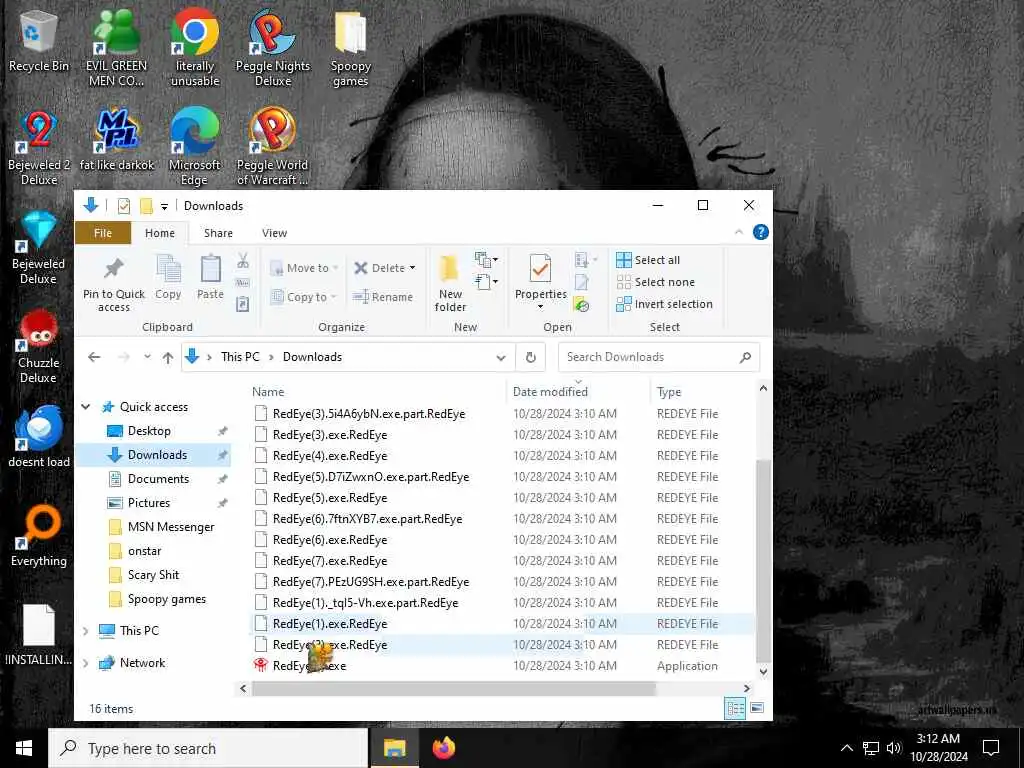Viewport: 1024px width, 768px height.
Task: Switch to the Home ribbon tab
Action: [x=160, y=233]
